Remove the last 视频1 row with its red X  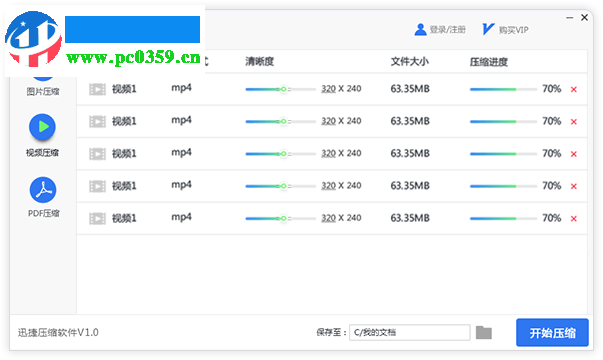pyautogui.click(x=574, y=219)
